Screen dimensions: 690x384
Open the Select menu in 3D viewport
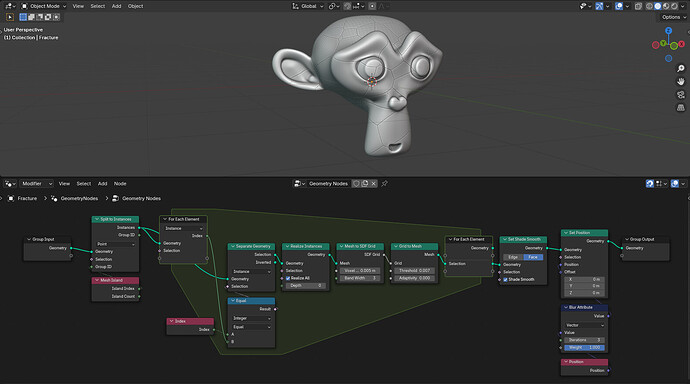click(x=98, y=6)
